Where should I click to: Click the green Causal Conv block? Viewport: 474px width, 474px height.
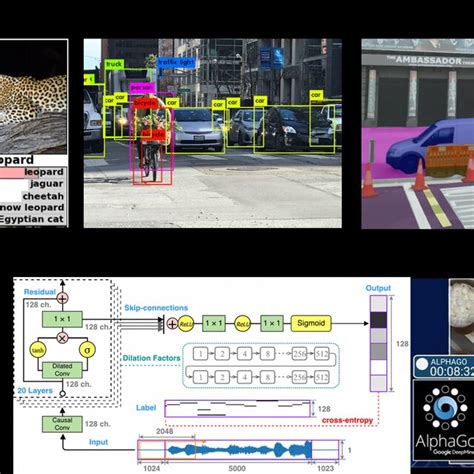(x=62, y=424)
